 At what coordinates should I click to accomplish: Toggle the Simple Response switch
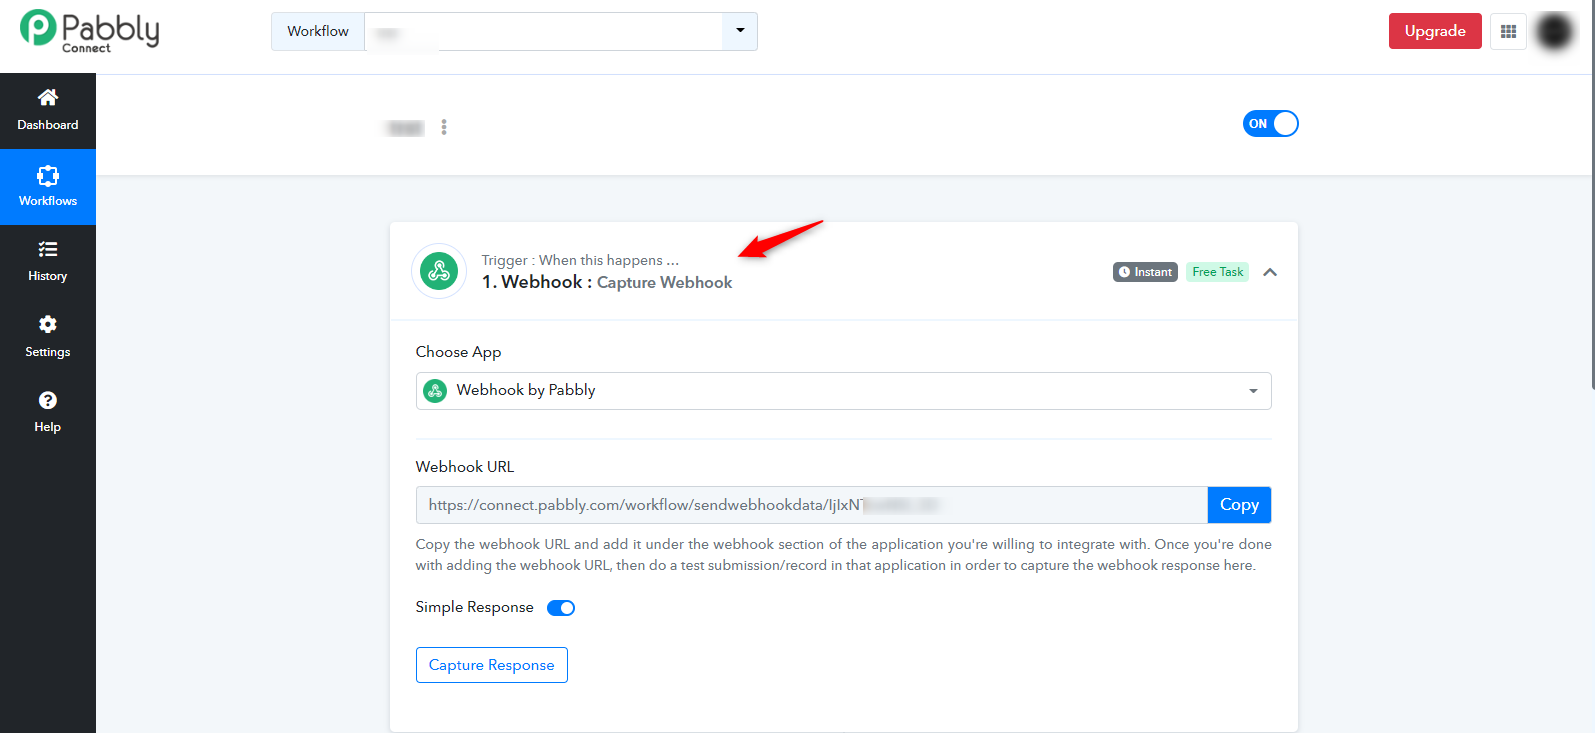coord(561,608)
